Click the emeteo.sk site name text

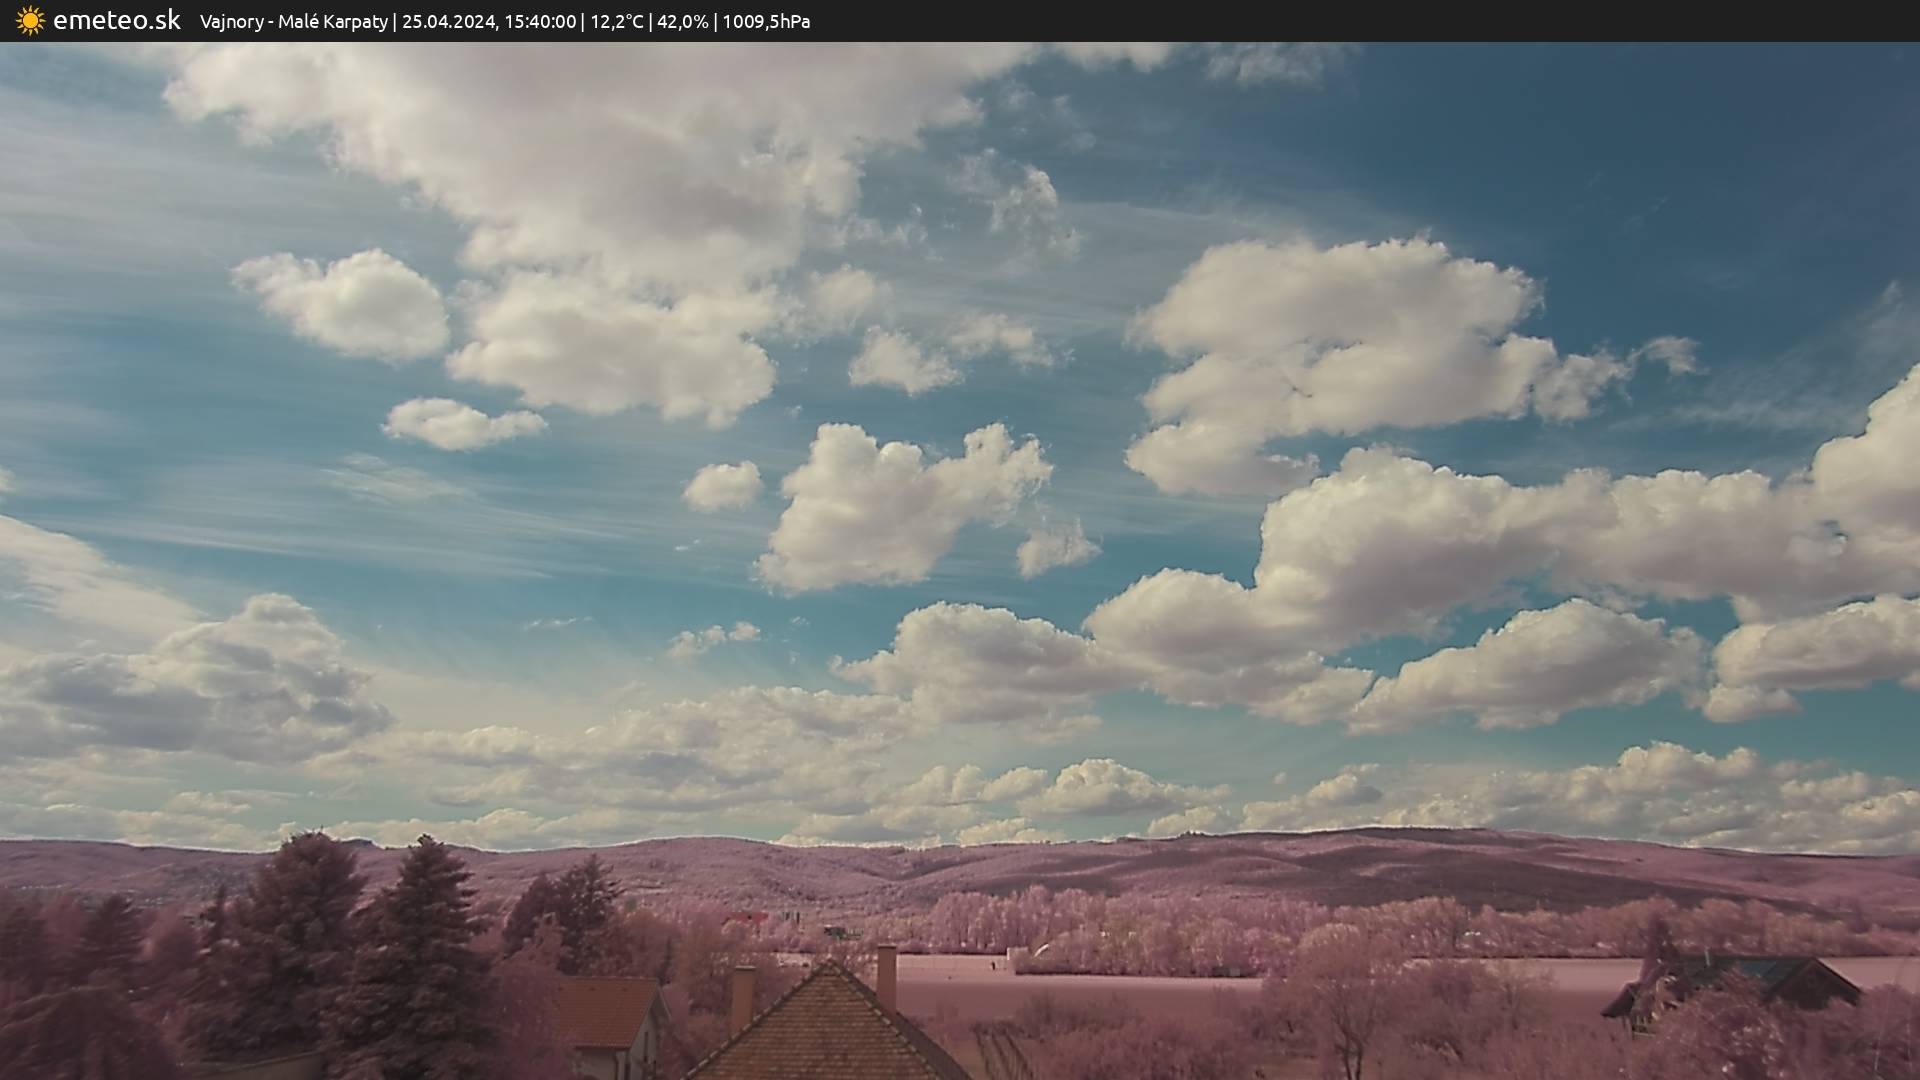[117, 21]
